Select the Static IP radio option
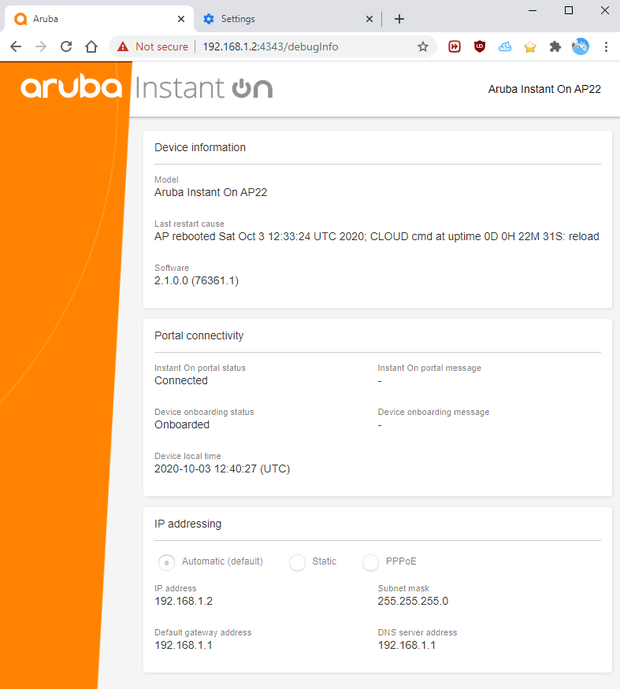The height and width of the screenshot is (689, 620). pos(297,562)
